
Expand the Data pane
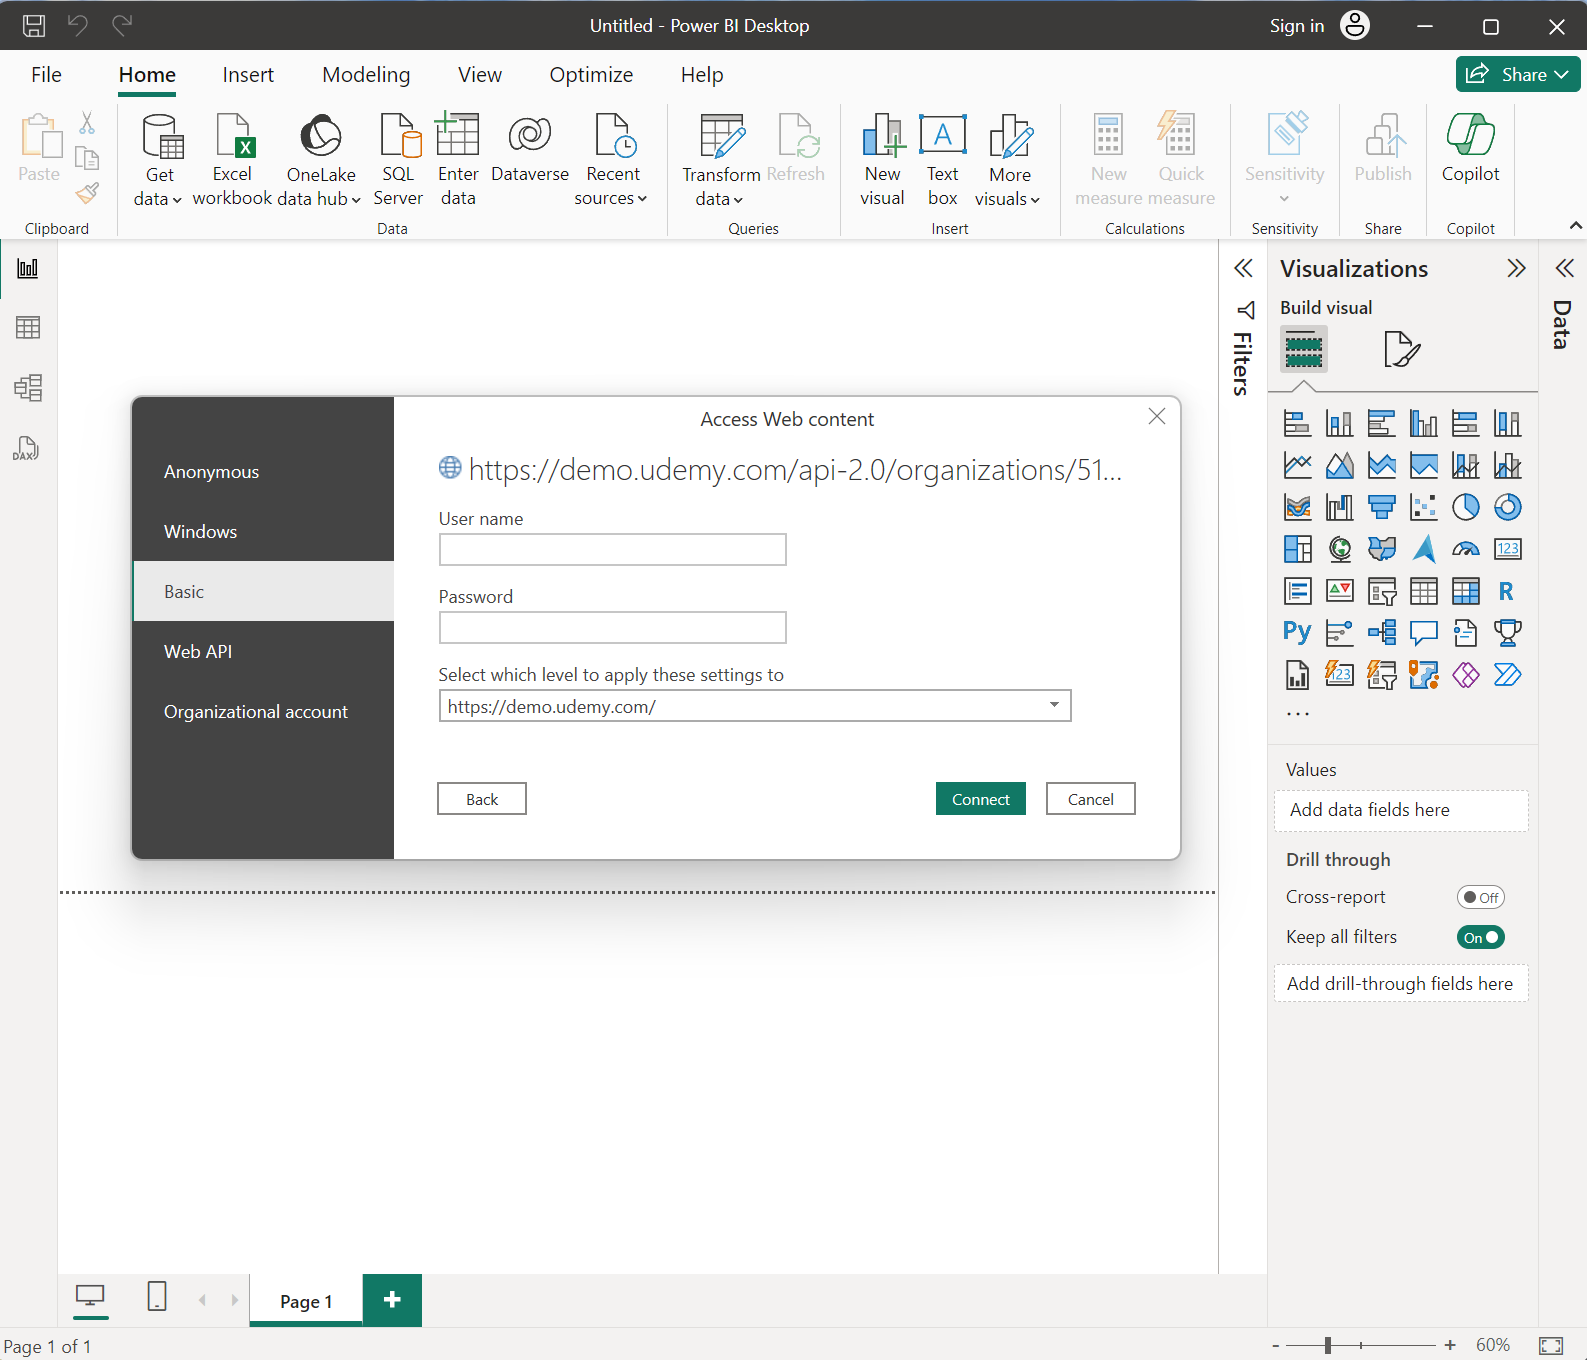pyautogui.click(x=1564, y=268)
